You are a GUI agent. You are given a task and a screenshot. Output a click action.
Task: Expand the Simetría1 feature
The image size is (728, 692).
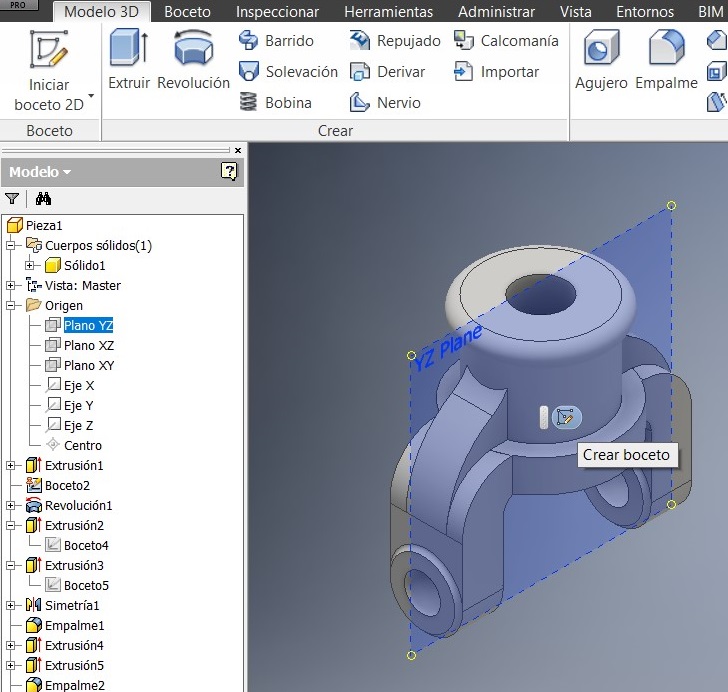(x=11, y=605)
